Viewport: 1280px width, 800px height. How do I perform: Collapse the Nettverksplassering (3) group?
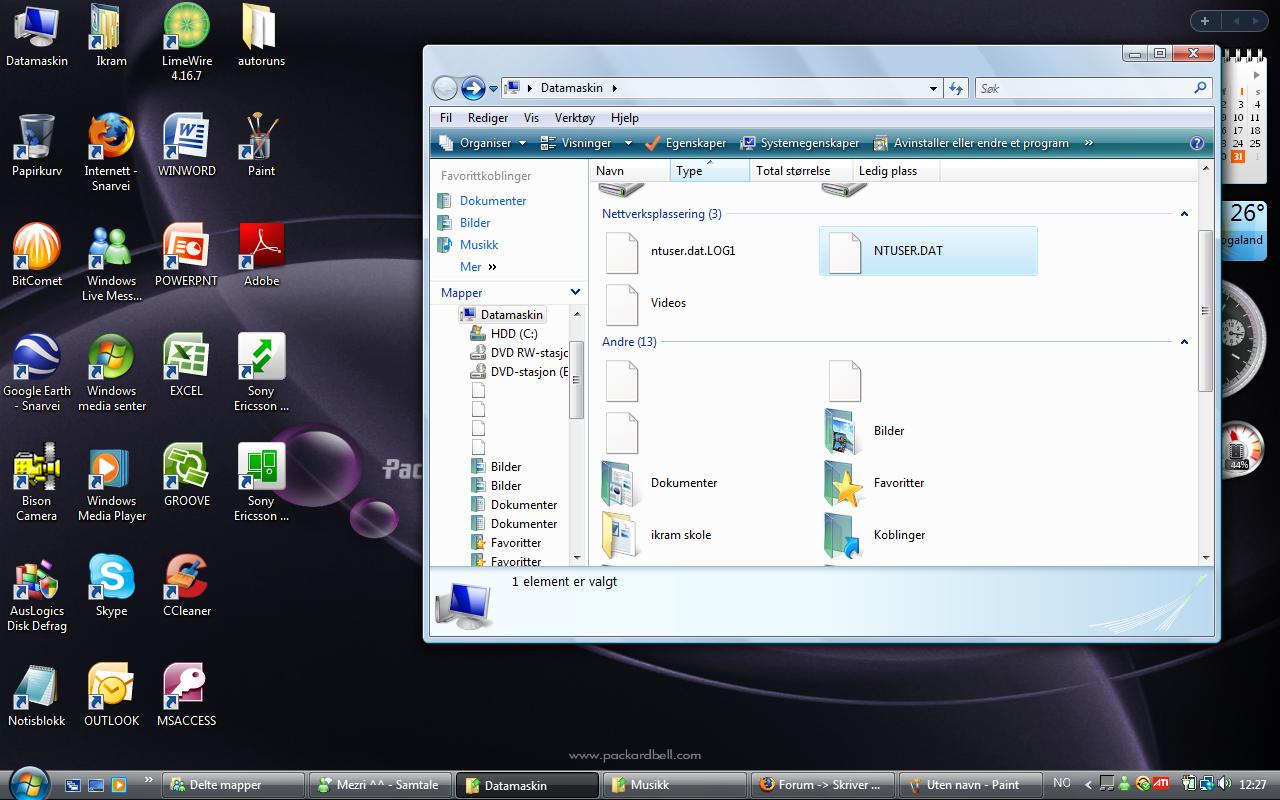click(1184, 214)
